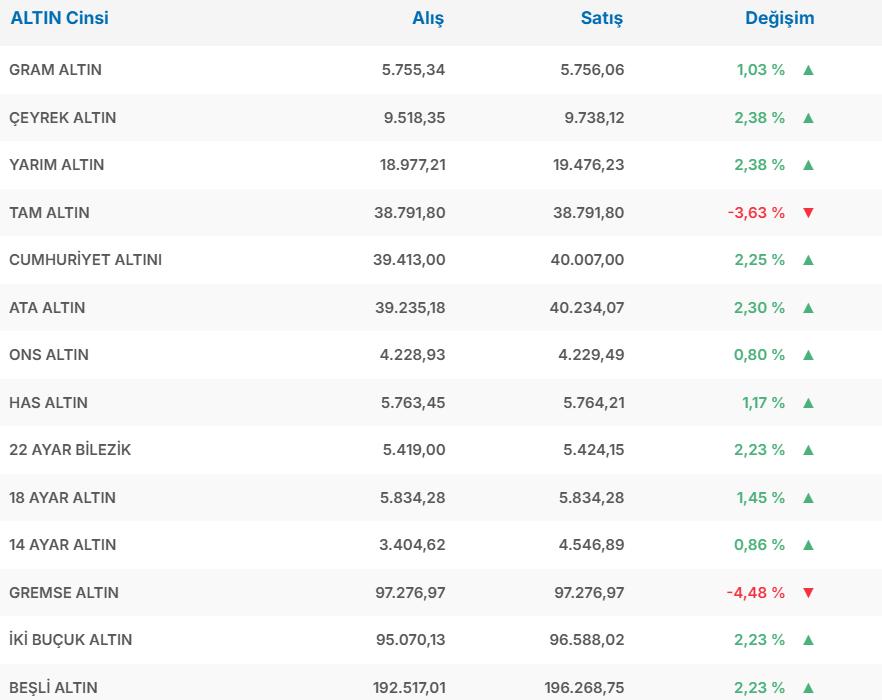
Task: Click the up arrow beside ÇEYREK ALTIN change
Action: (x=808, y=118)
